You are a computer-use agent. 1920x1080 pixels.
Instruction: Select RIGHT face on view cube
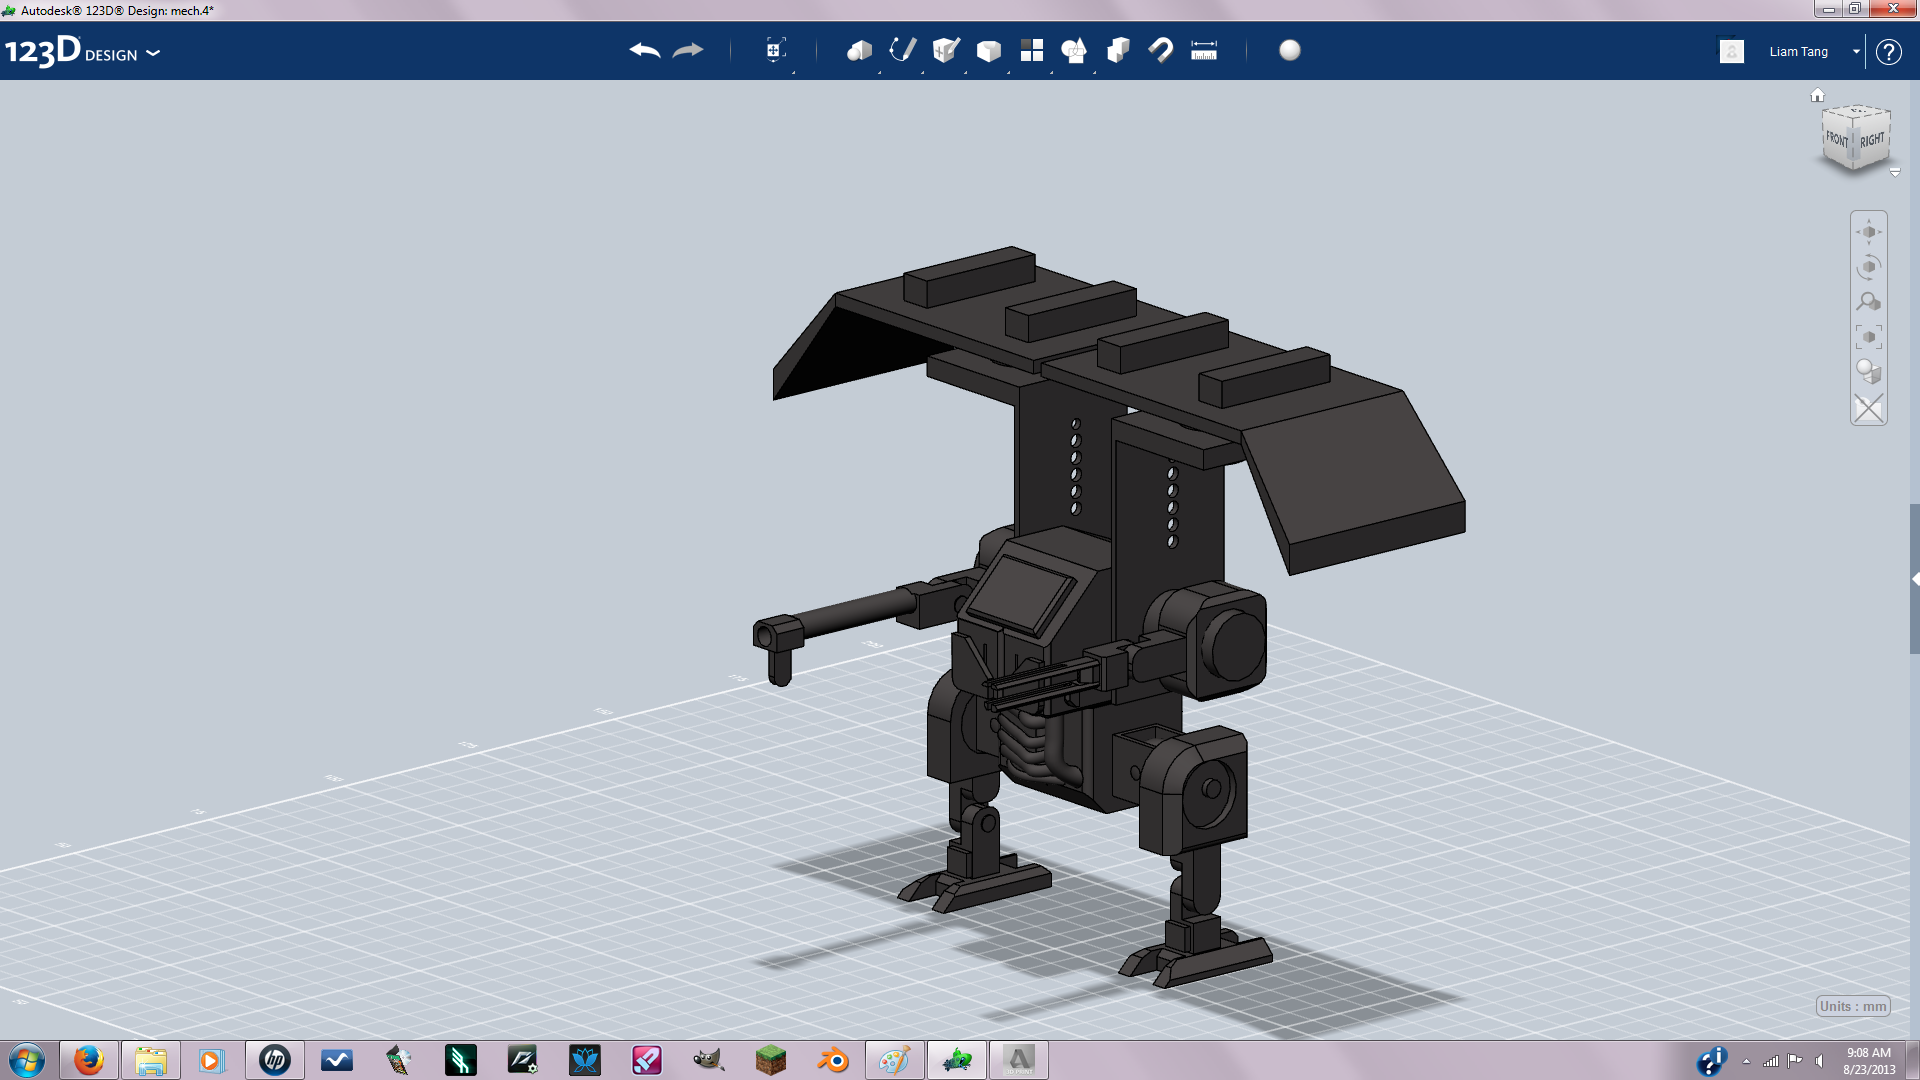[1872, 140]
